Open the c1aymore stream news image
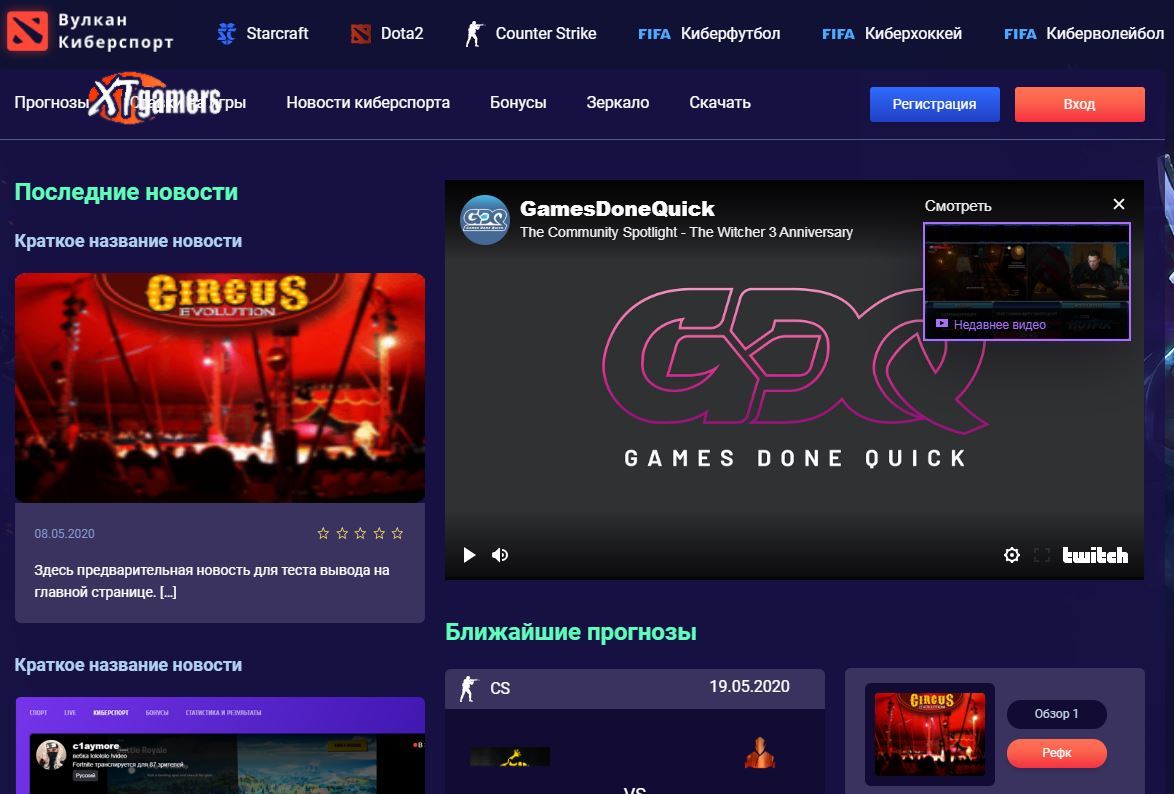Viewport: 1174px width, 794px height. click(220, 745)
